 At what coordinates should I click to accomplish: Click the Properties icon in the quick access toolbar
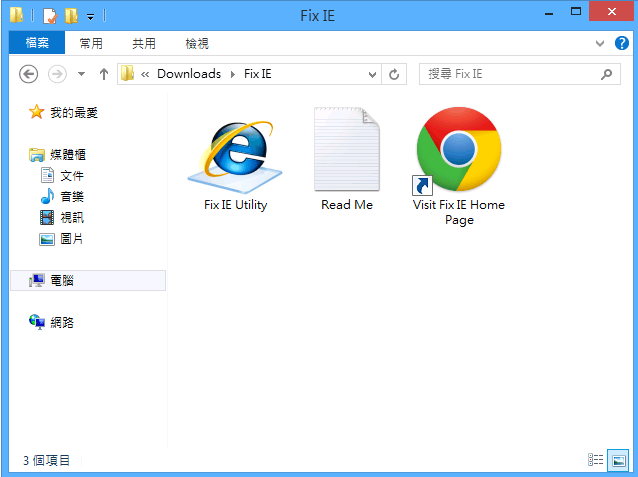[x=50, y=16]
